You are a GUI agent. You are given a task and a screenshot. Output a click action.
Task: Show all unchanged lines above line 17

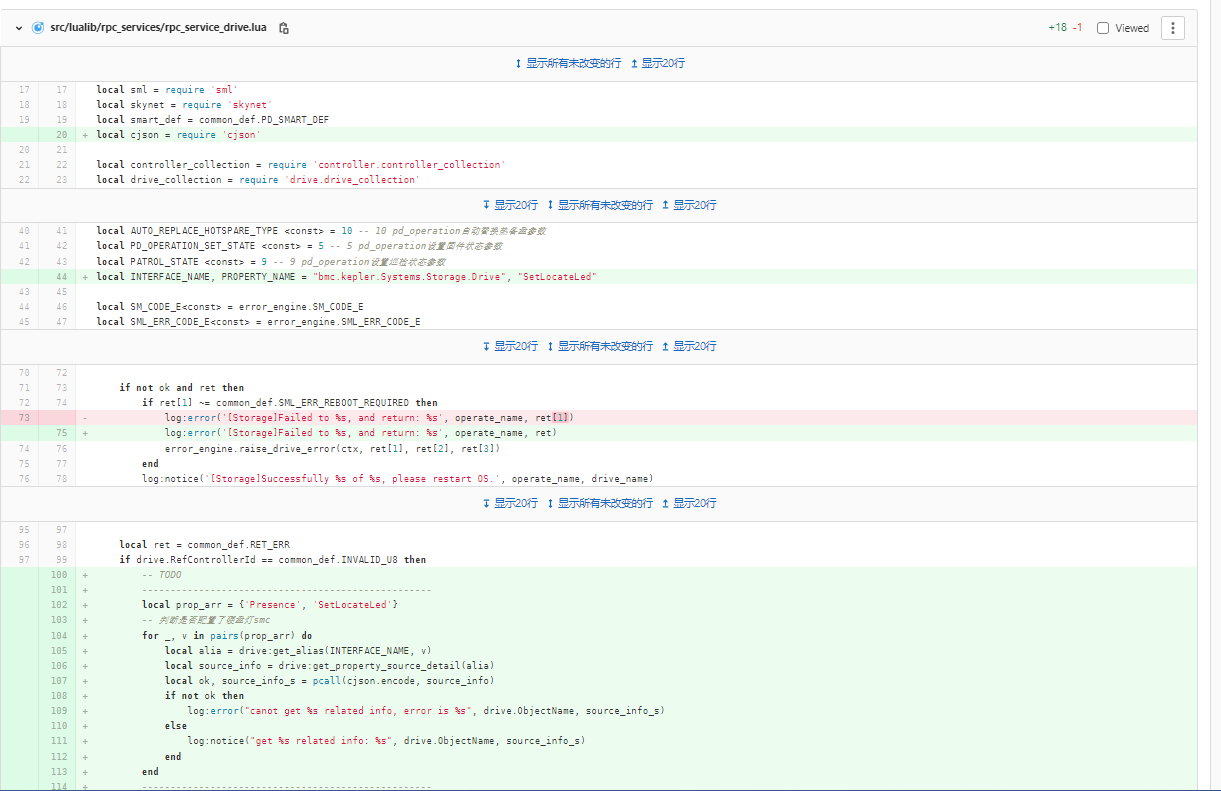point(567,63)
